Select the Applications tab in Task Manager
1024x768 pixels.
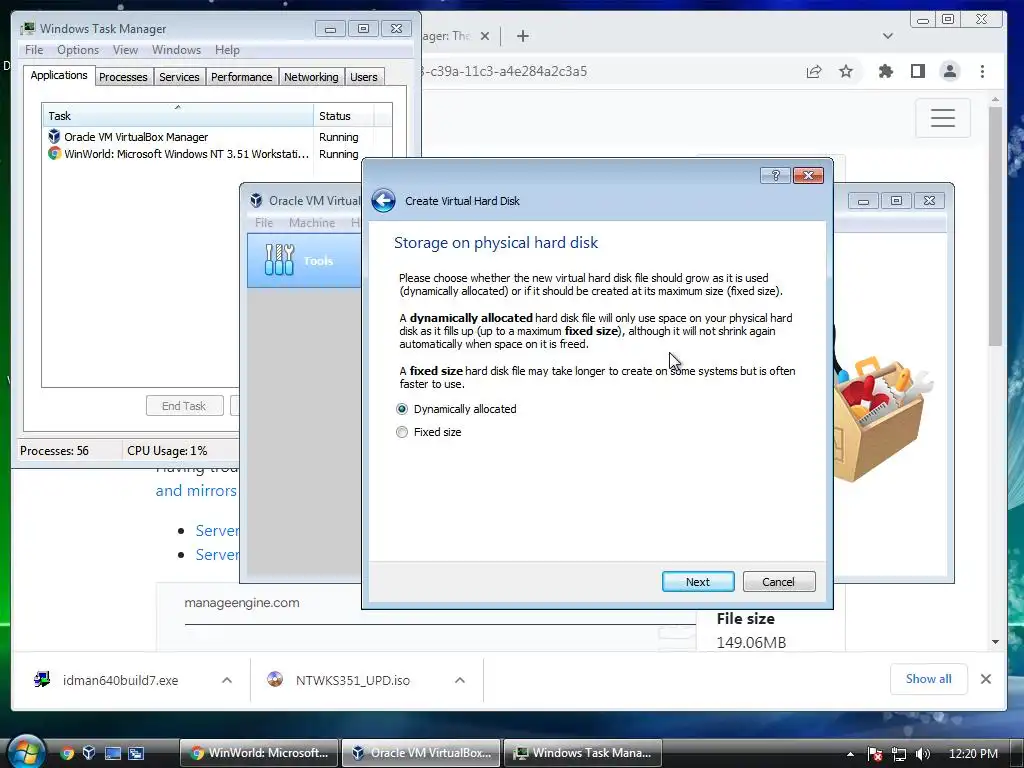pyautogui.click(x=59, y=75)
